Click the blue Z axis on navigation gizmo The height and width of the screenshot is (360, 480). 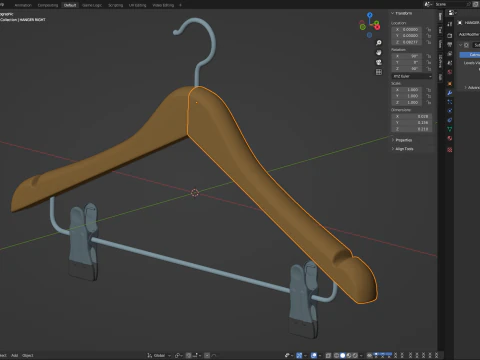pyautogui.click(x=370, y=15)
